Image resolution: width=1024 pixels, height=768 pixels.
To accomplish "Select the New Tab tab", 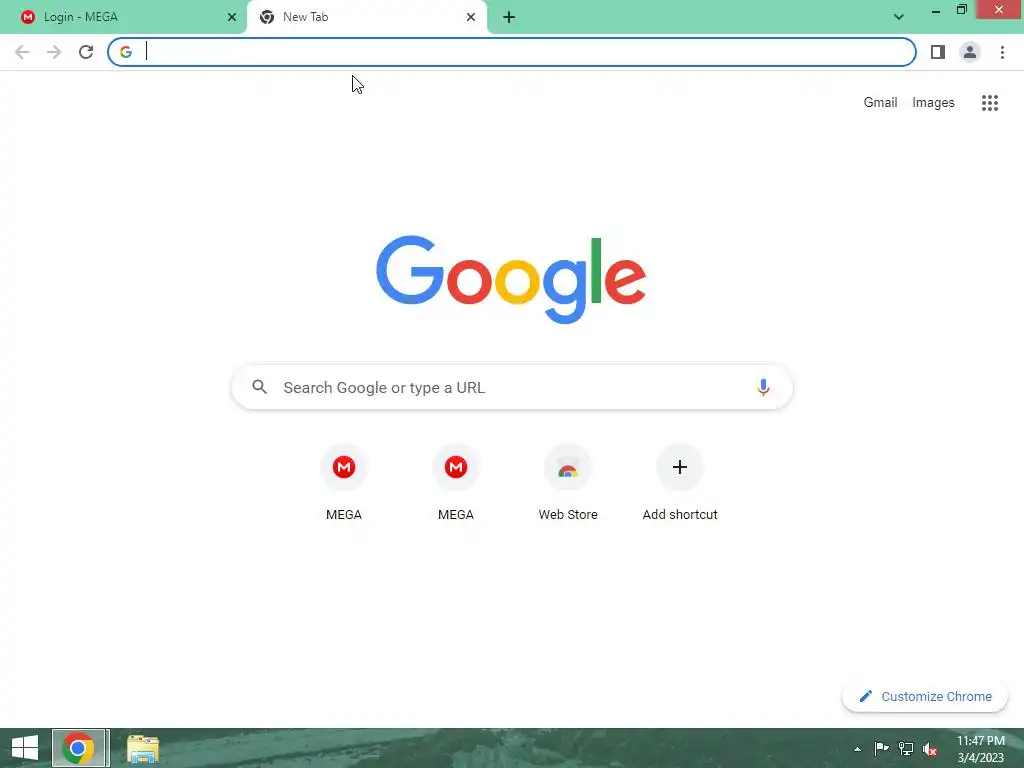I will (367, 18).
